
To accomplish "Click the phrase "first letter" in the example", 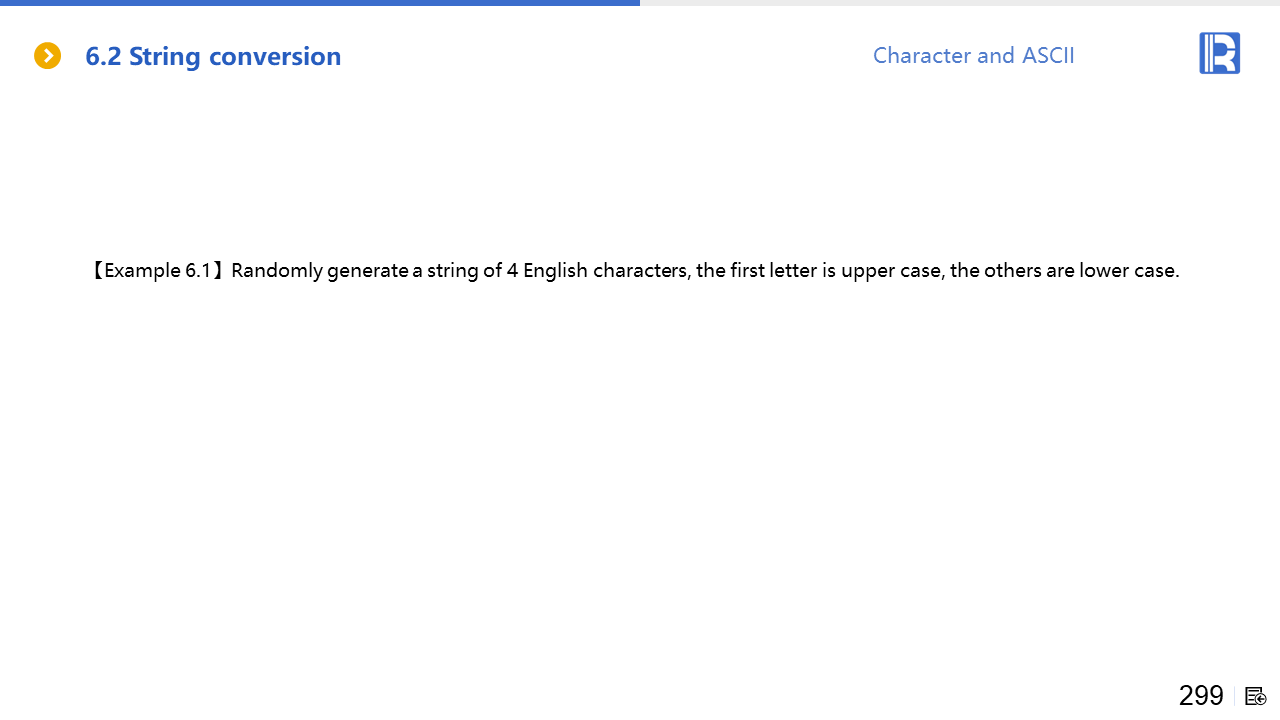I will click(774, 271).
